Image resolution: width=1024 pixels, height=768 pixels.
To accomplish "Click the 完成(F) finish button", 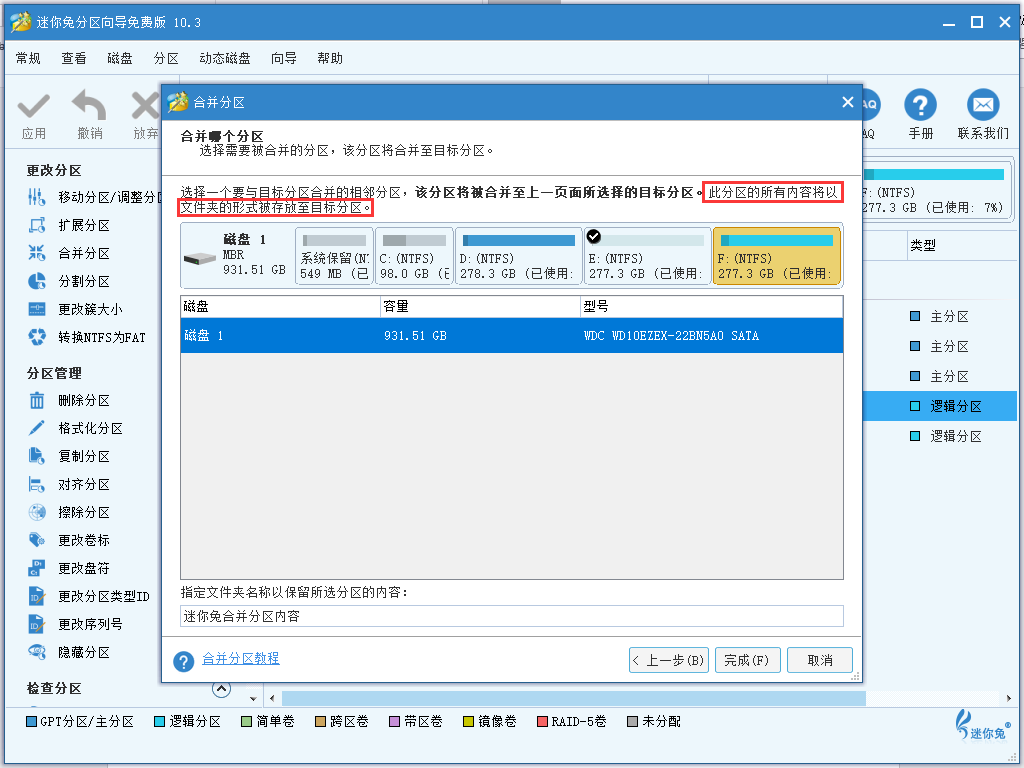I will [x=747, y=660].
